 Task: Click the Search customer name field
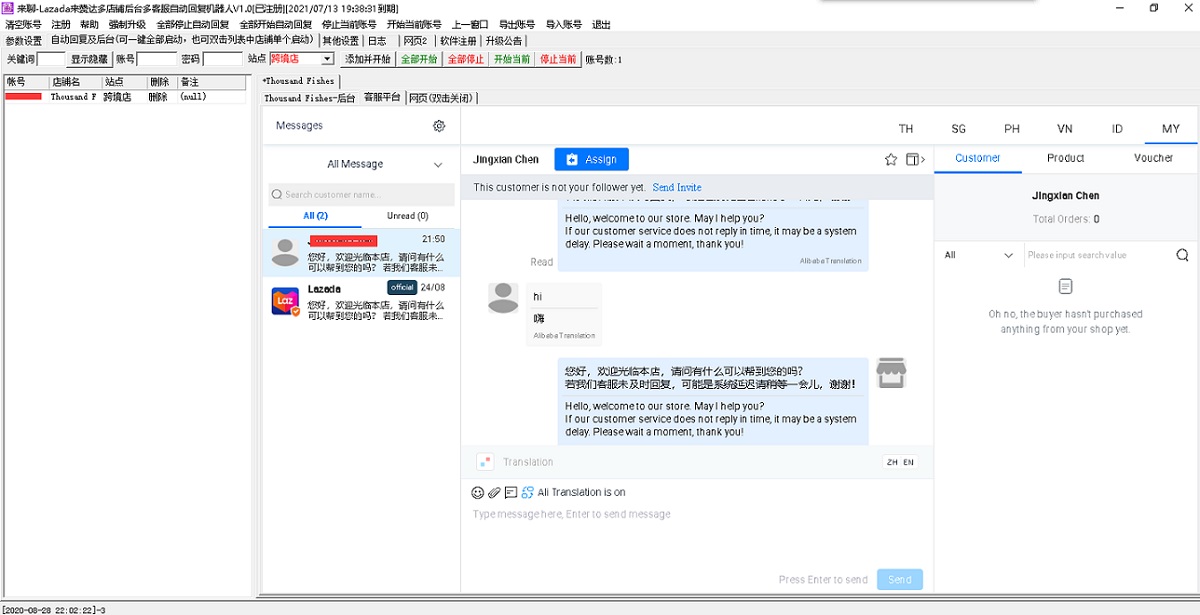point(361,195)
